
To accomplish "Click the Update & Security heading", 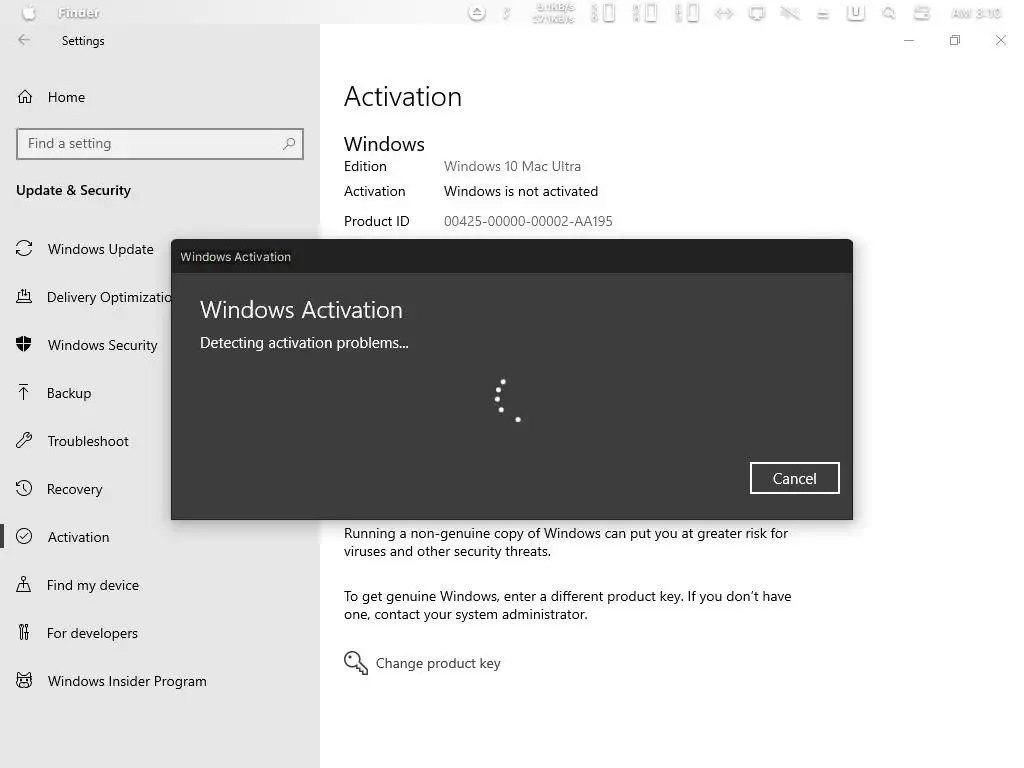I will click(x=73, y=190).
